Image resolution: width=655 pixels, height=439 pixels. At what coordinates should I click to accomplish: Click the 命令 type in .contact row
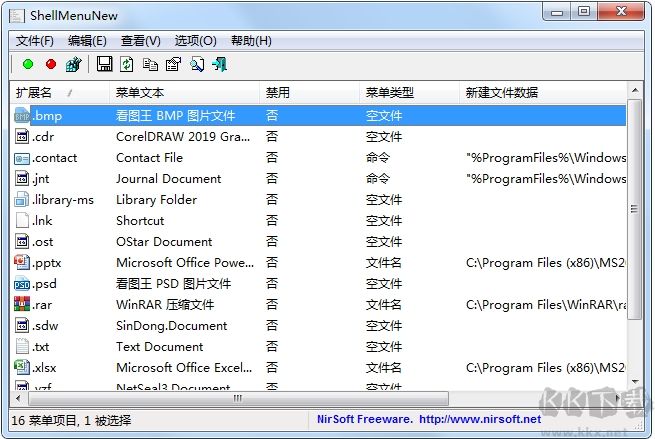378,158
